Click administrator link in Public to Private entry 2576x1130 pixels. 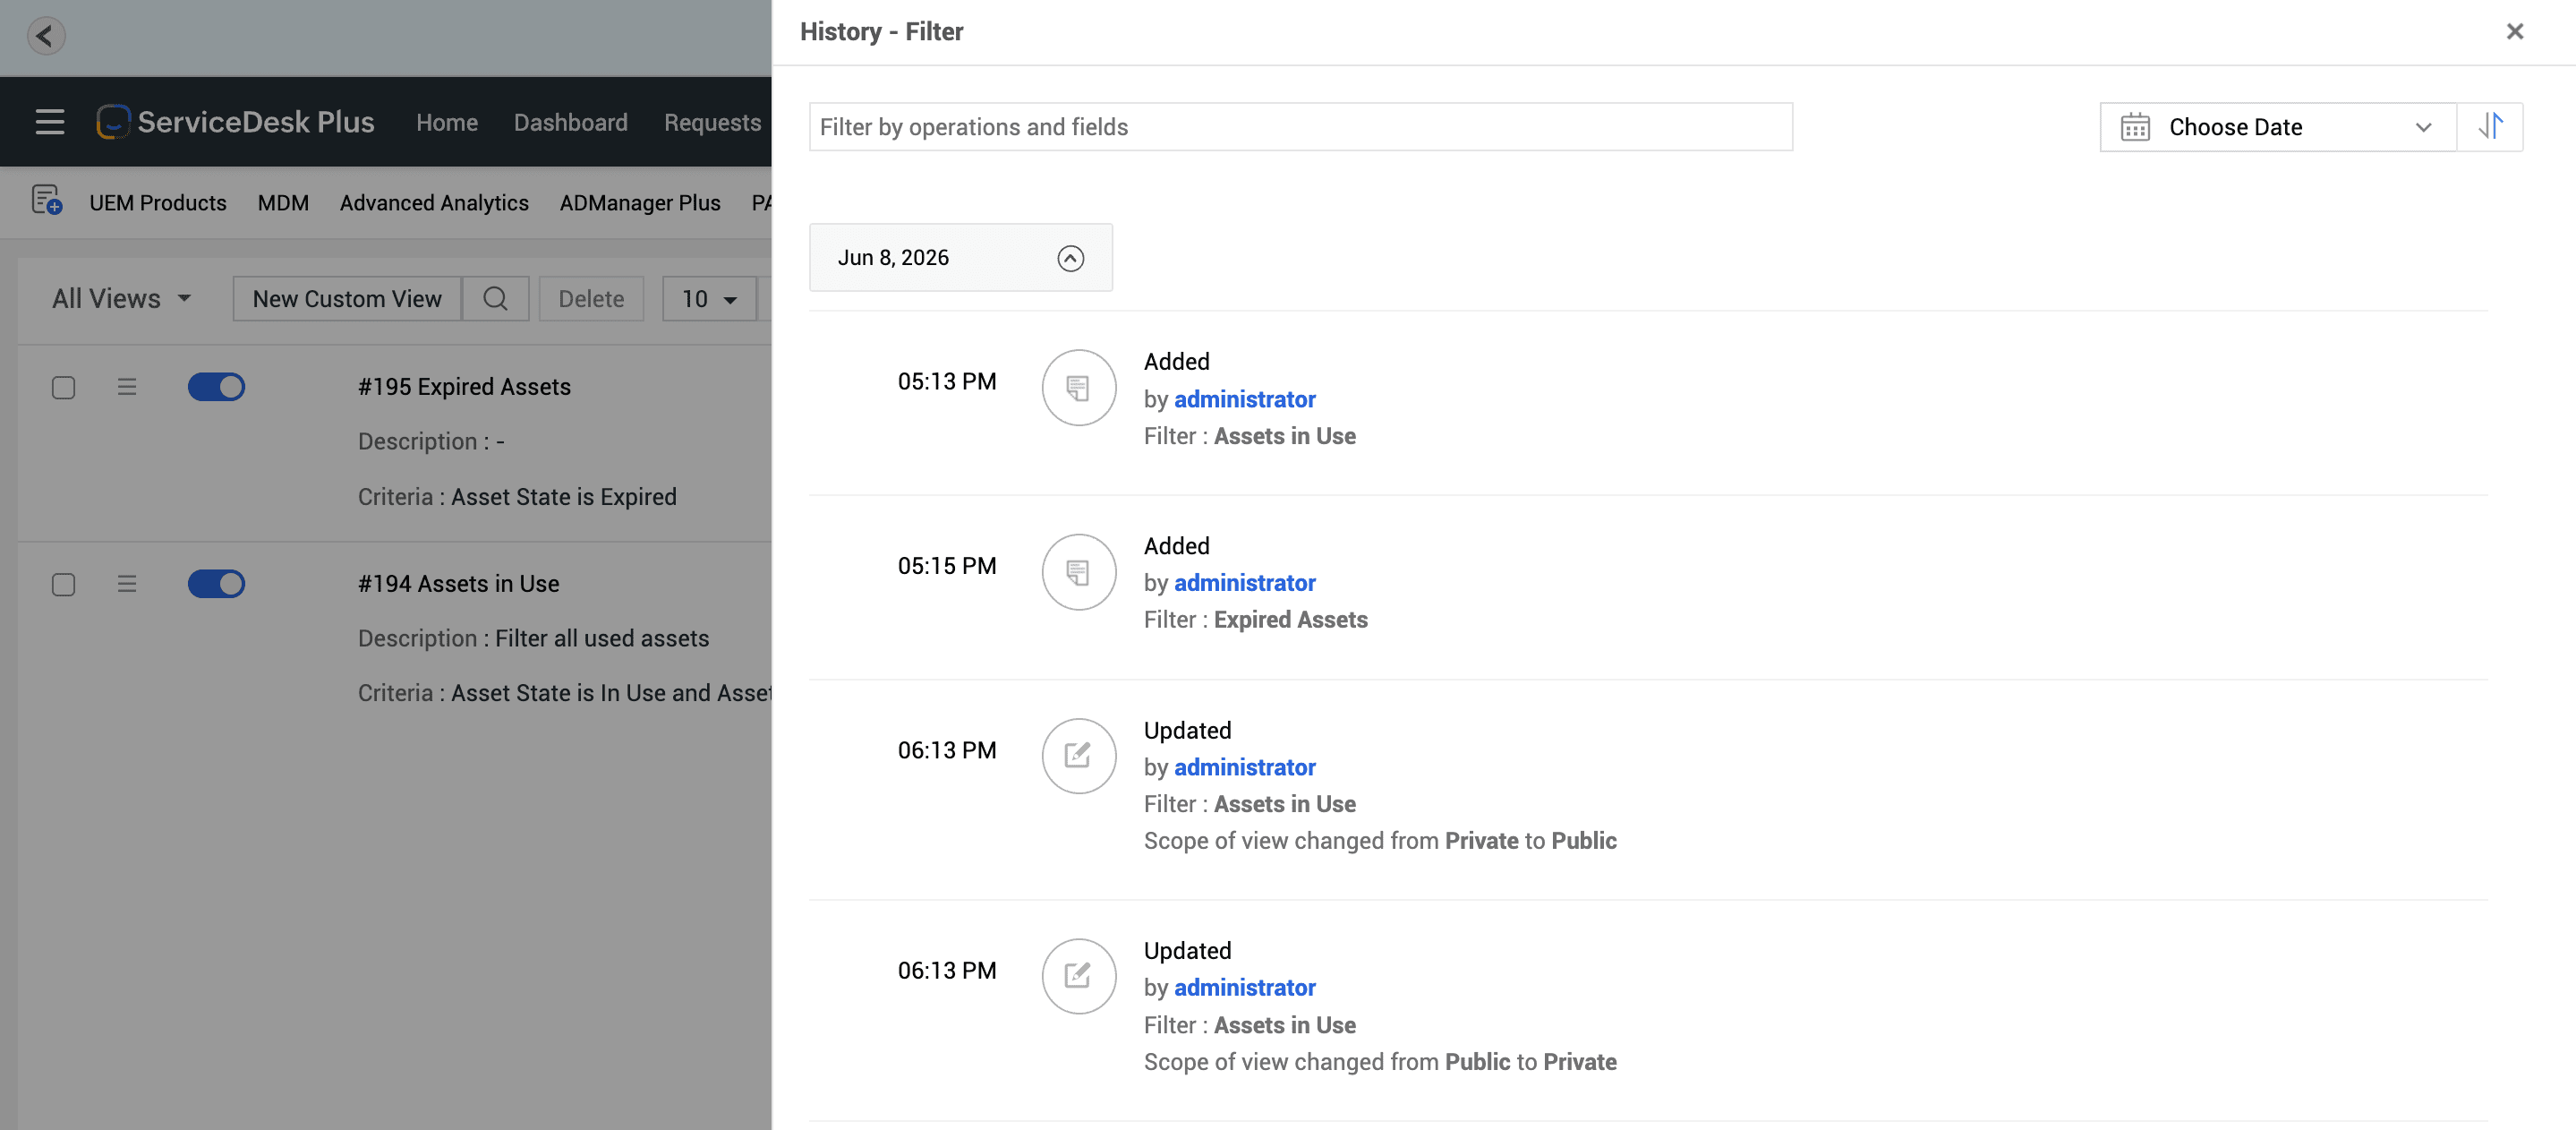pos(1244,988)
